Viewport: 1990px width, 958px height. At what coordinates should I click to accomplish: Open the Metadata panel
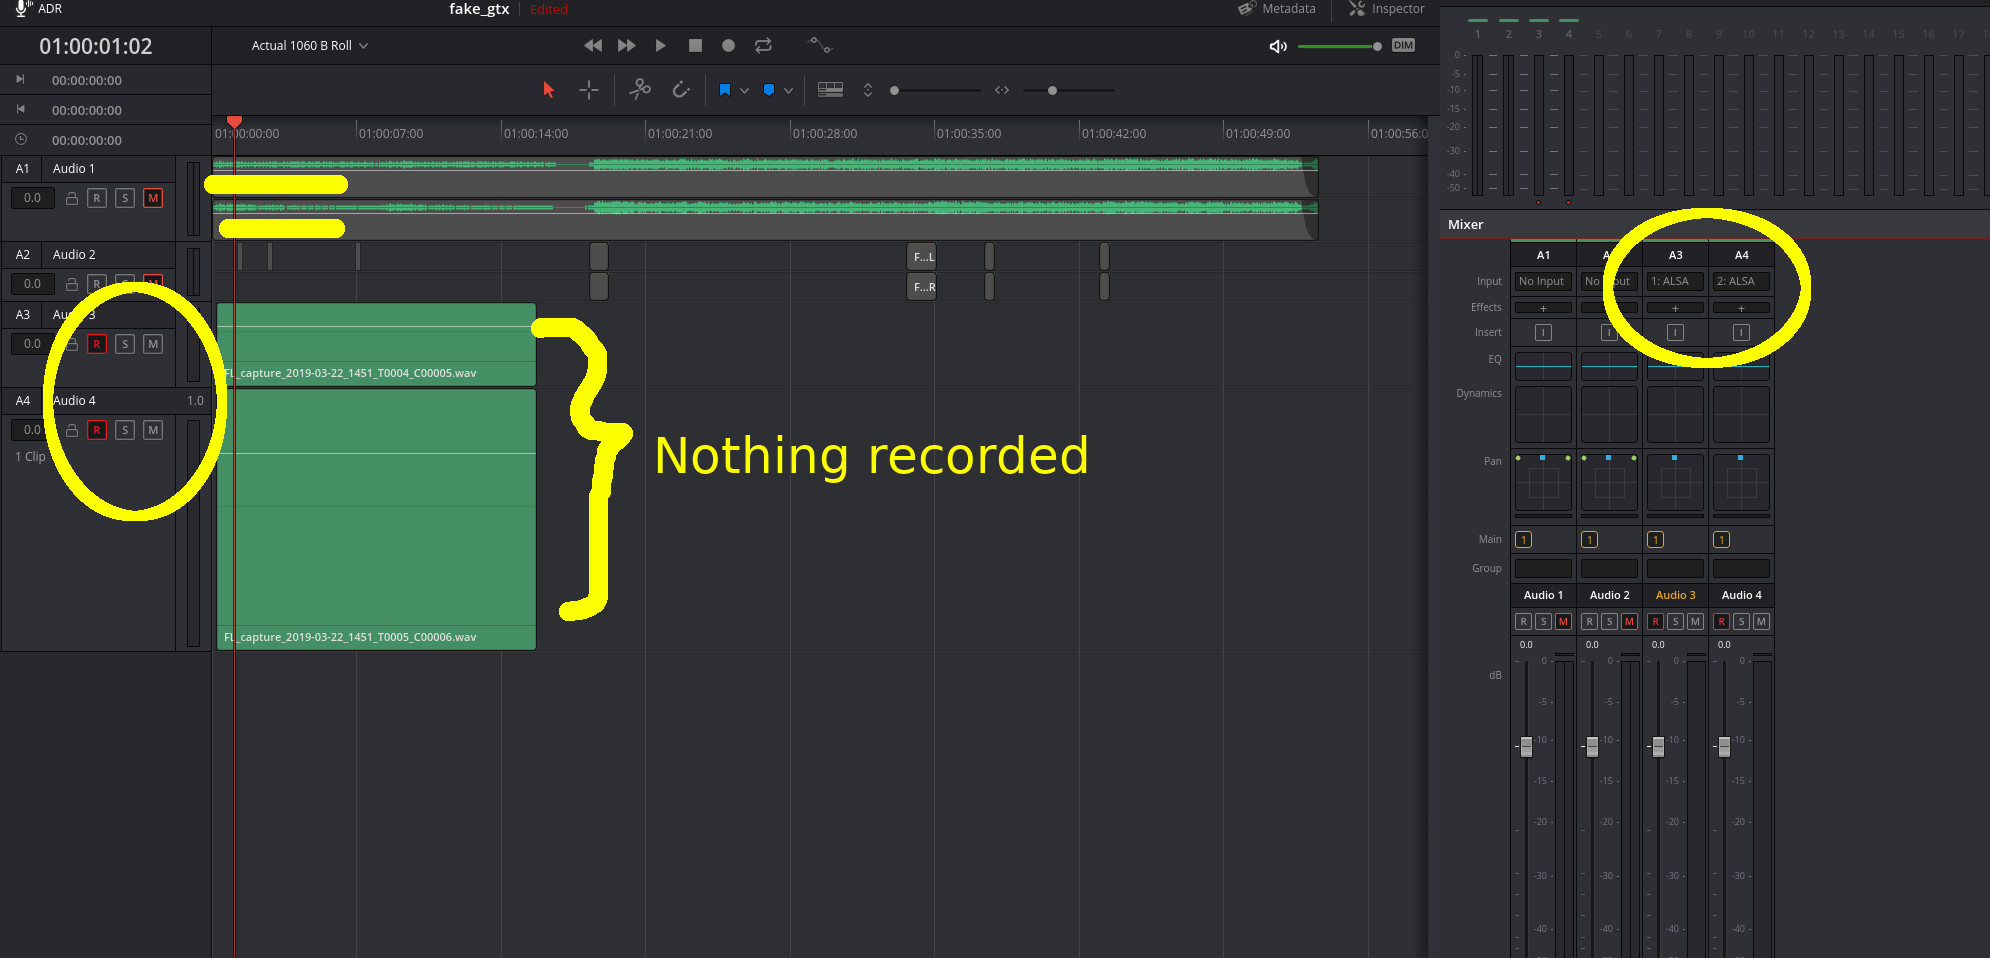tap(1277, 9)
